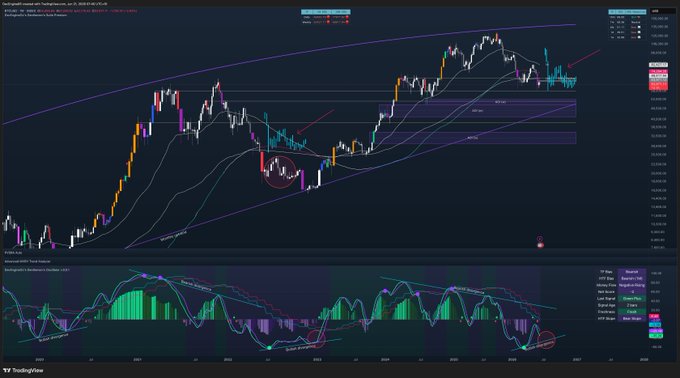Click the 'Bear Slope' HTF Slope cell

[632, 318]
